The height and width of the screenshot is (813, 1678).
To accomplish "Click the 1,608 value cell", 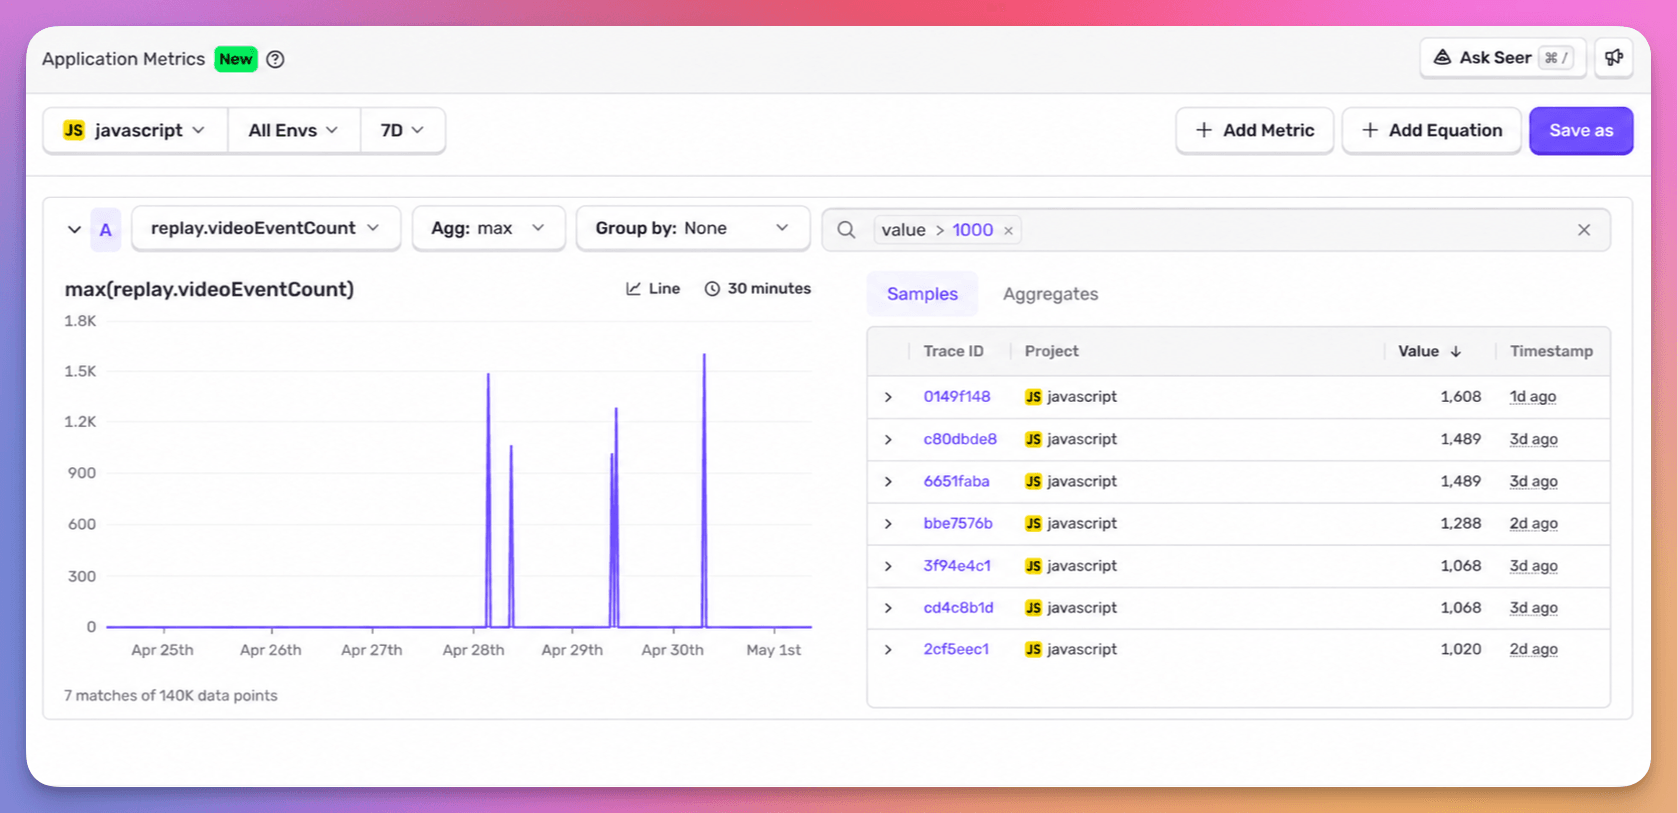I will click(x=1460, y=396).
